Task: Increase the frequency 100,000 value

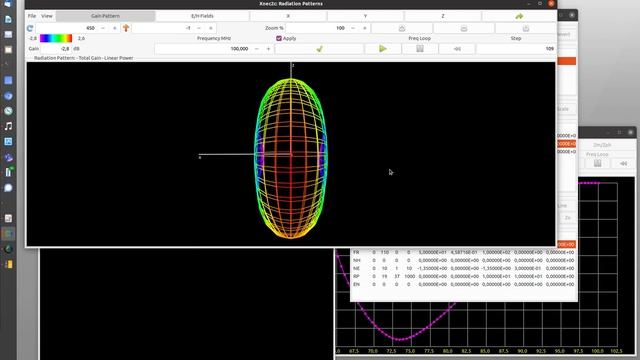Action: (269, 49)
